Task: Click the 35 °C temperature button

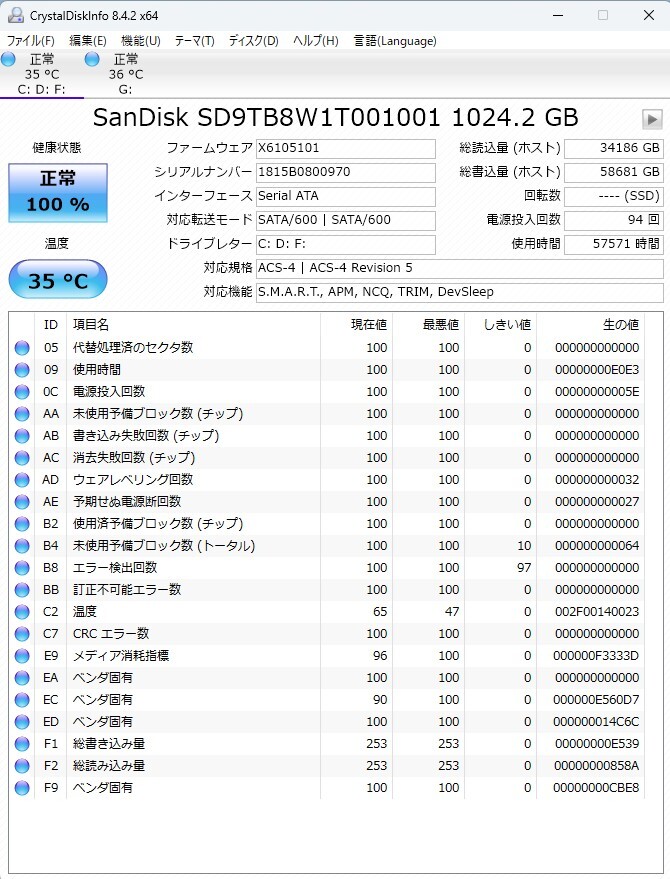Action: point(58,280)
